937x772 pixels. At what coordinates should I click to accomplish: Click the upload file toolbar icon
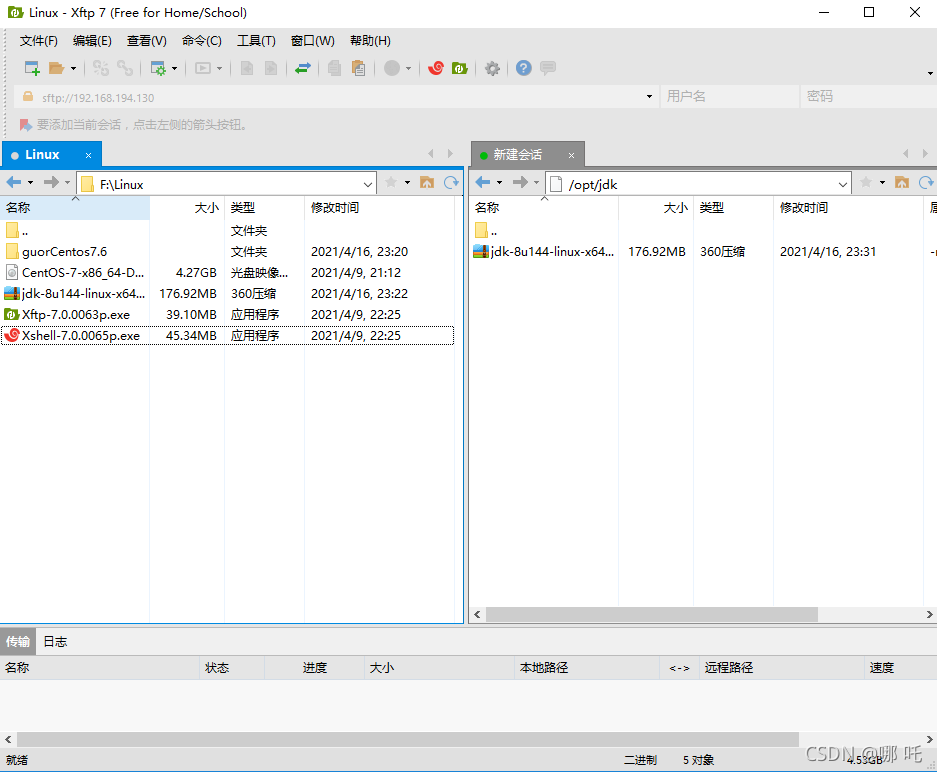[x=246, y=68]
